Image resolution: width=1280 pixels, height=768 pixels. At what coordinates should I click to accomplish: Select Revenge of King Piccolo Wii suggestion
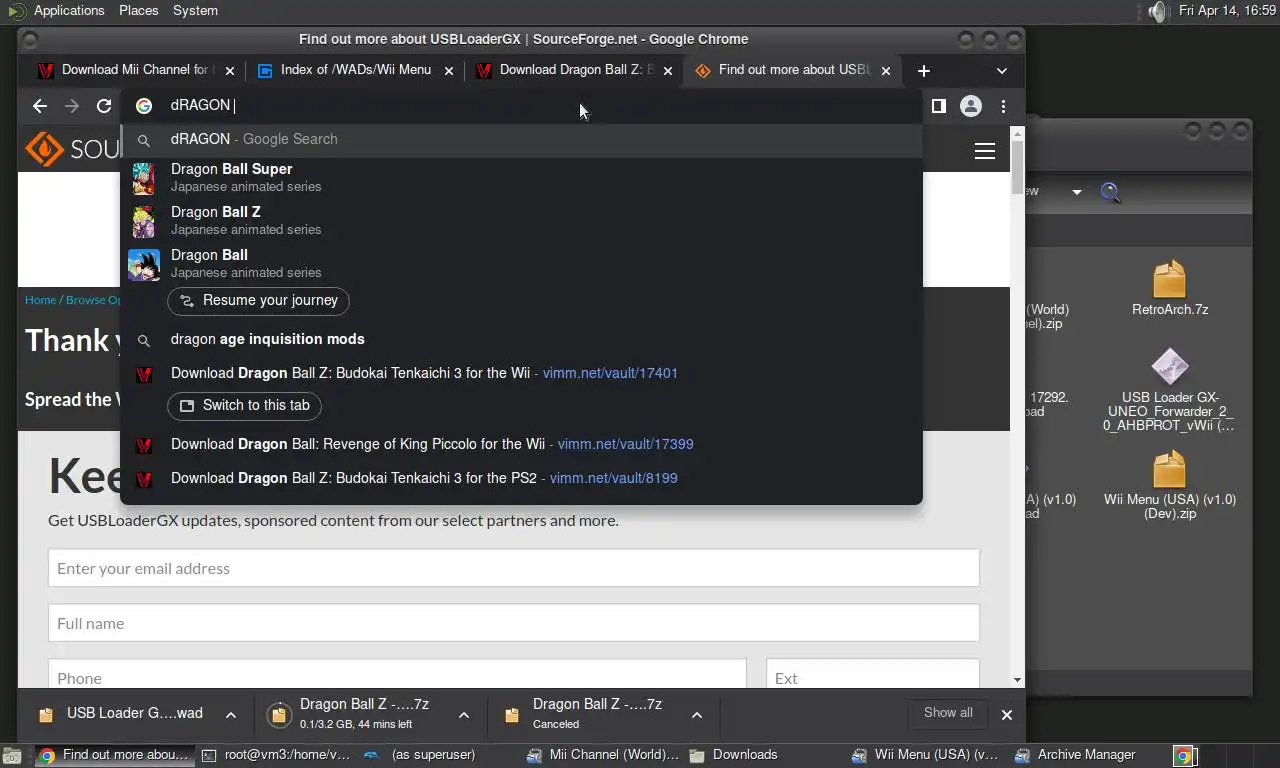tap(521, 444)
